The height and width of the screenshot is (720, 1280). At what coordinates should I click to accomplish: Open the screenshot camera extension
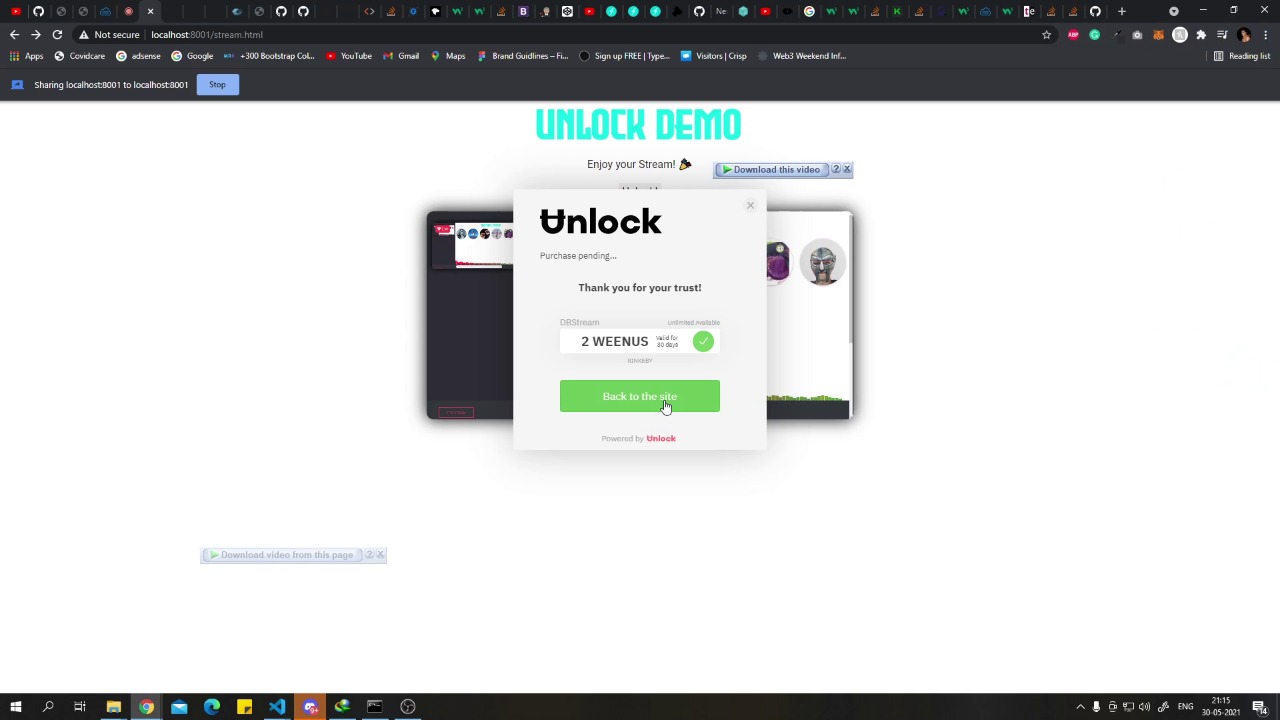(x=1137, y=35)
